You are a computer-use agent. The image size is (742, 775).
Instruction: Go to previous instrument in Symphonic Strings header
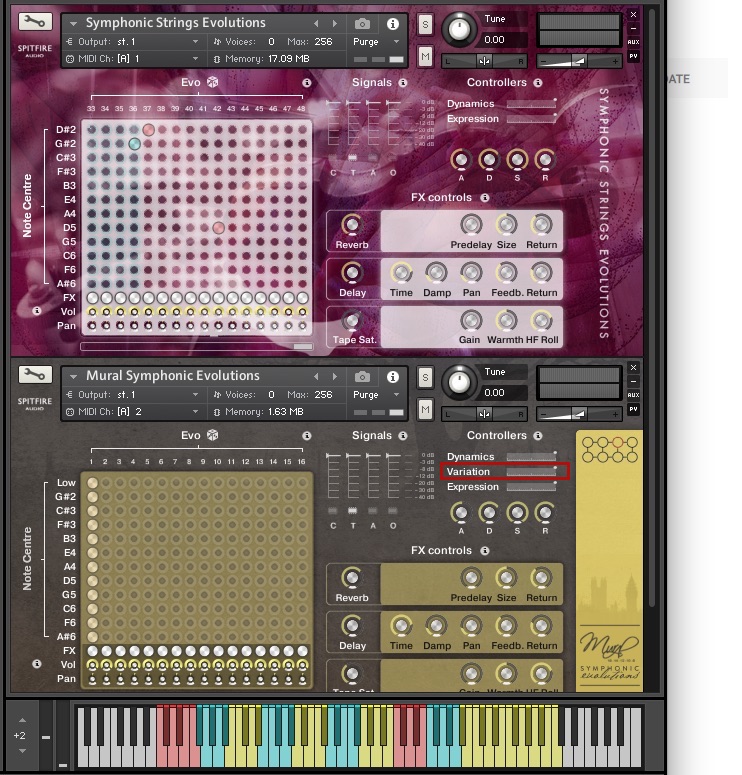[x=316, y=24]
